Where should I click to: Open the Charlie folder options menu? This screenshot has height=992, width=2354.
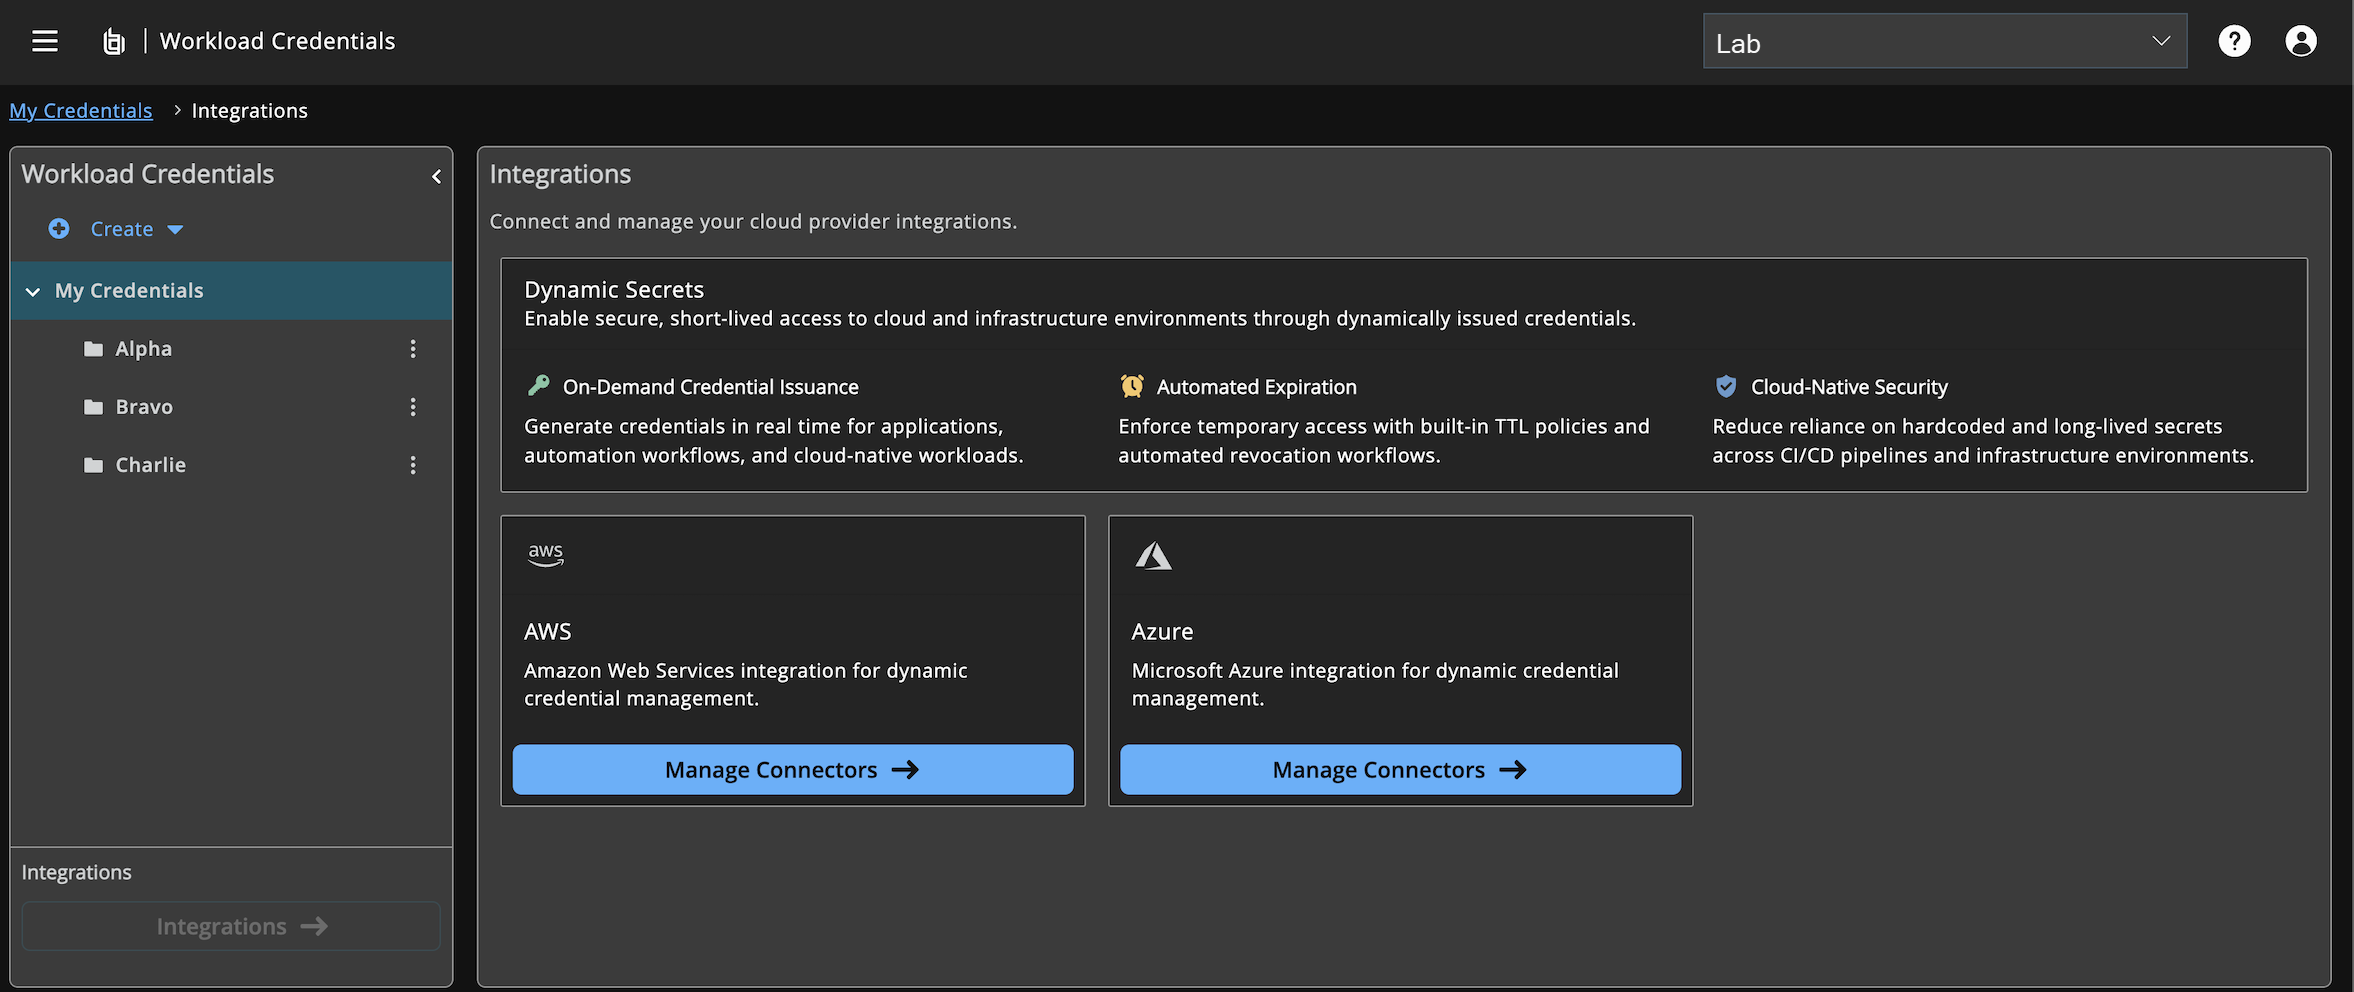click(x=413, y=465)
